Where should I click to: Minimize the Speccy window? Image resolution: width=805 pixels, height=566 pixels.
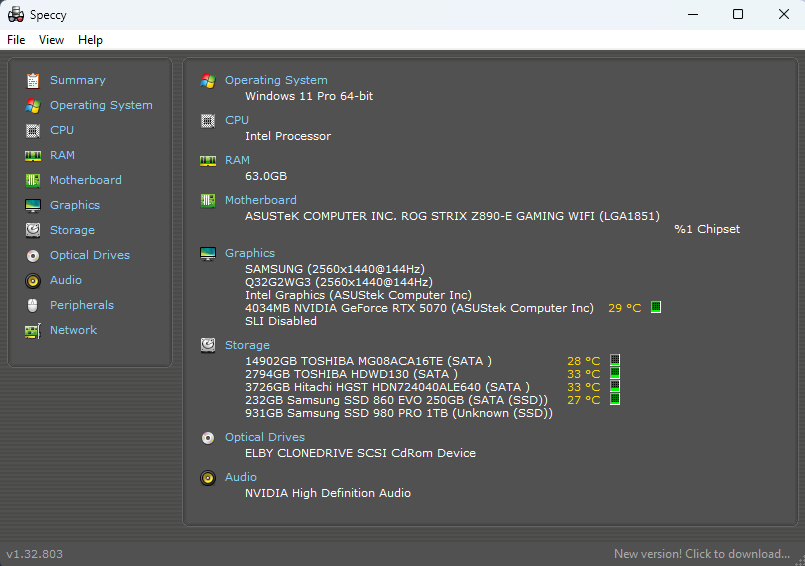click(x=693, y=14)
